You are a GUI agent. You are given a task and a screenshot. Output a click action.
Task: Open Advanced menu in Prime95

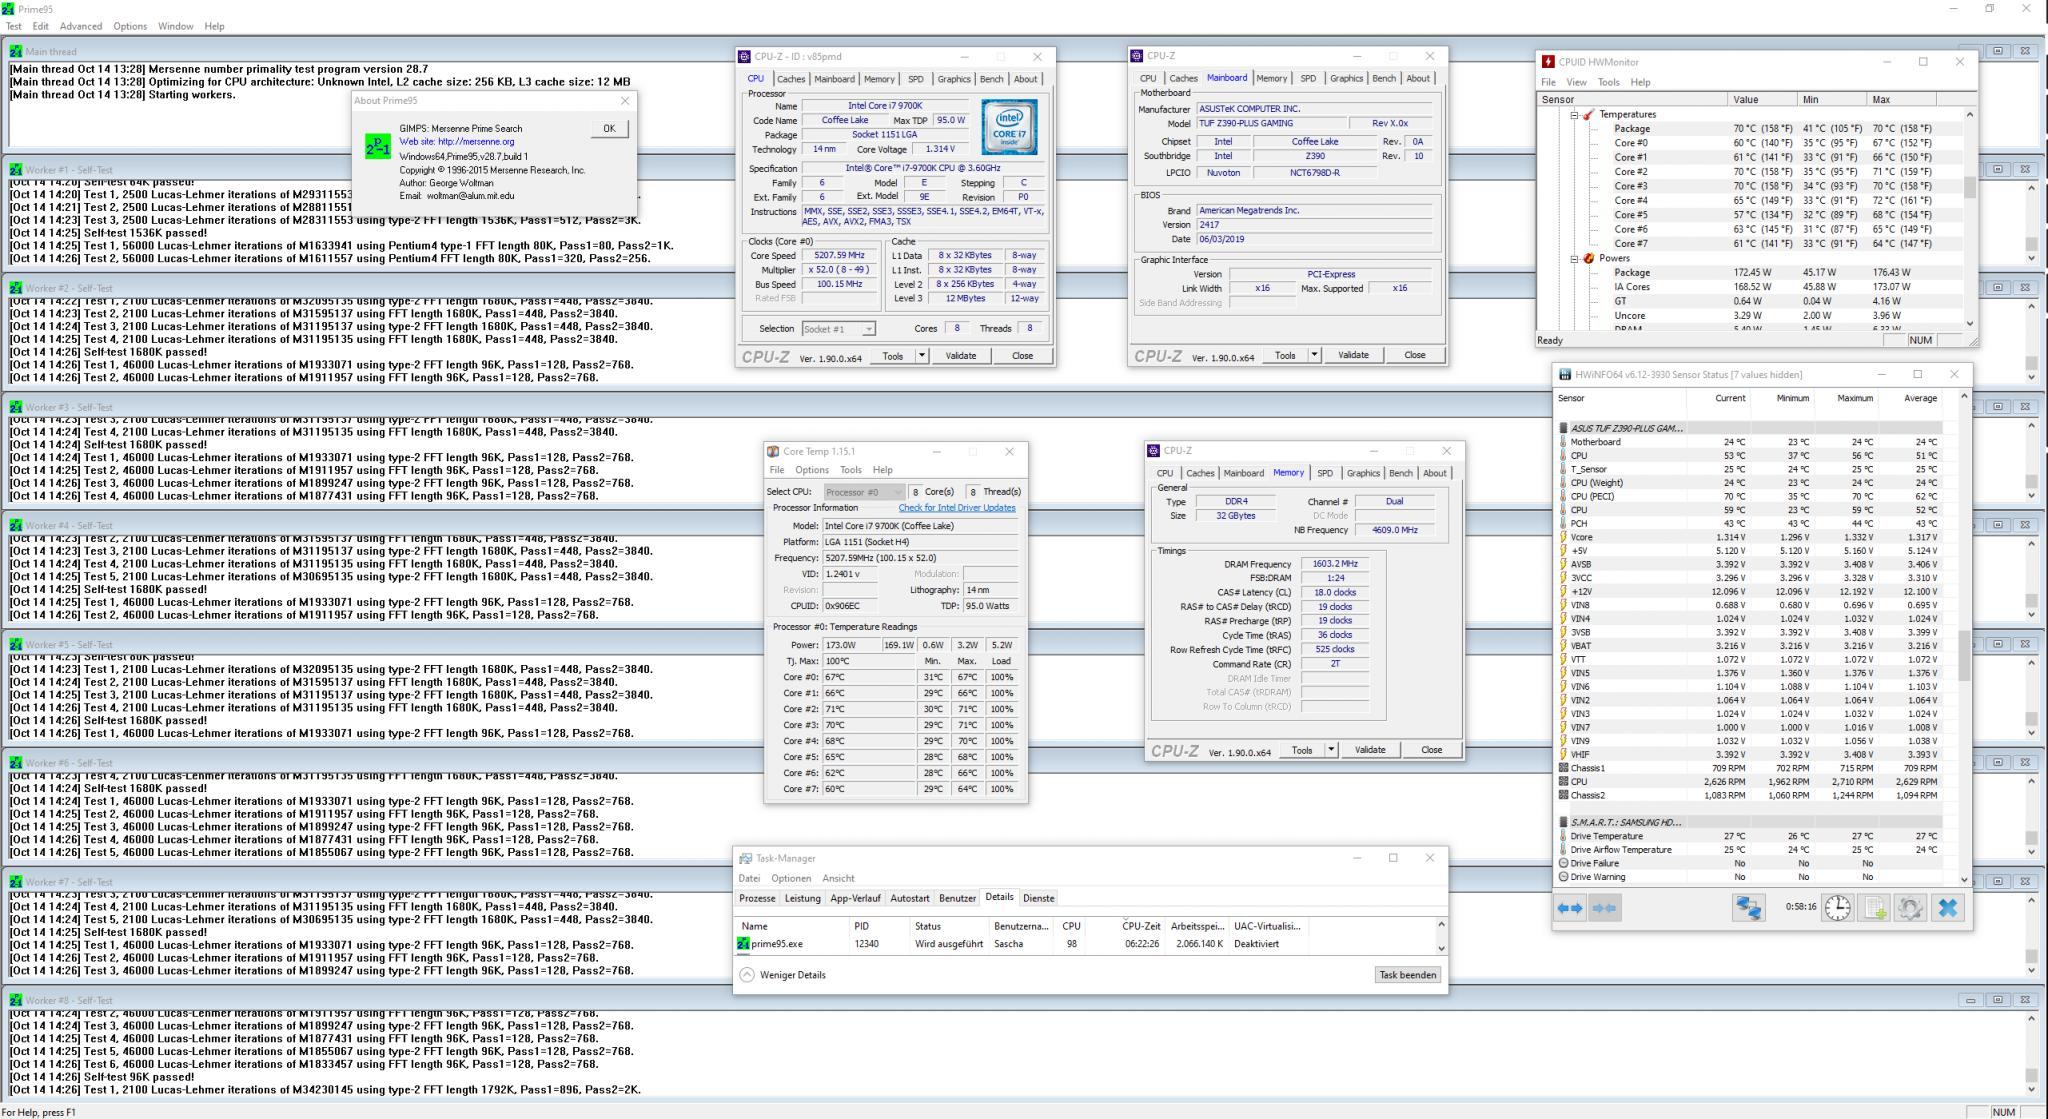tap(81, 26)
